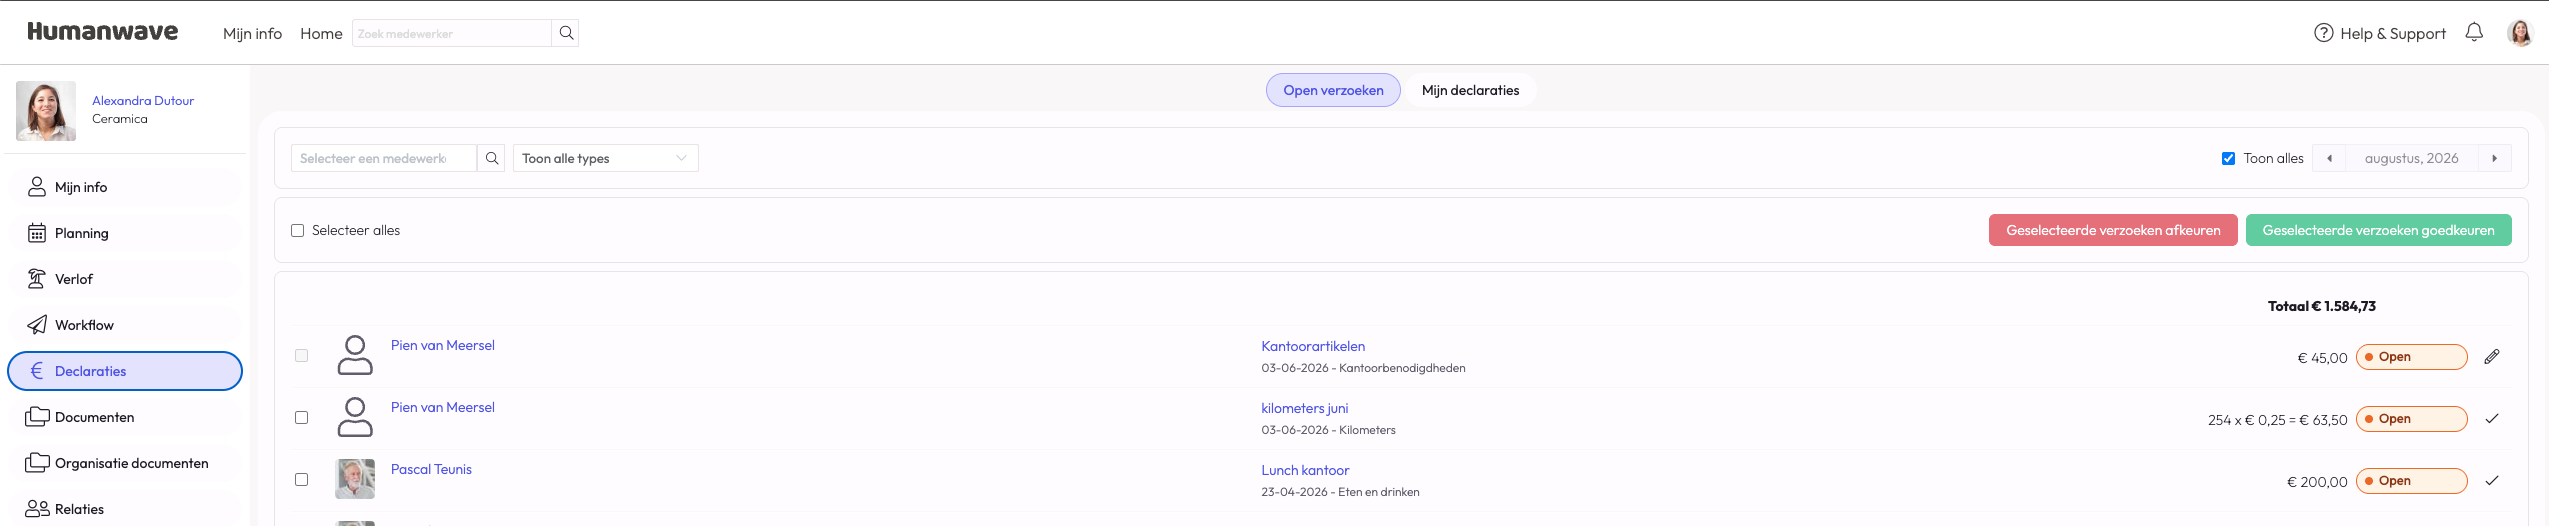Click the Zoek medewerker search field
Screen dimensions: 2549x526
(452, 33)
